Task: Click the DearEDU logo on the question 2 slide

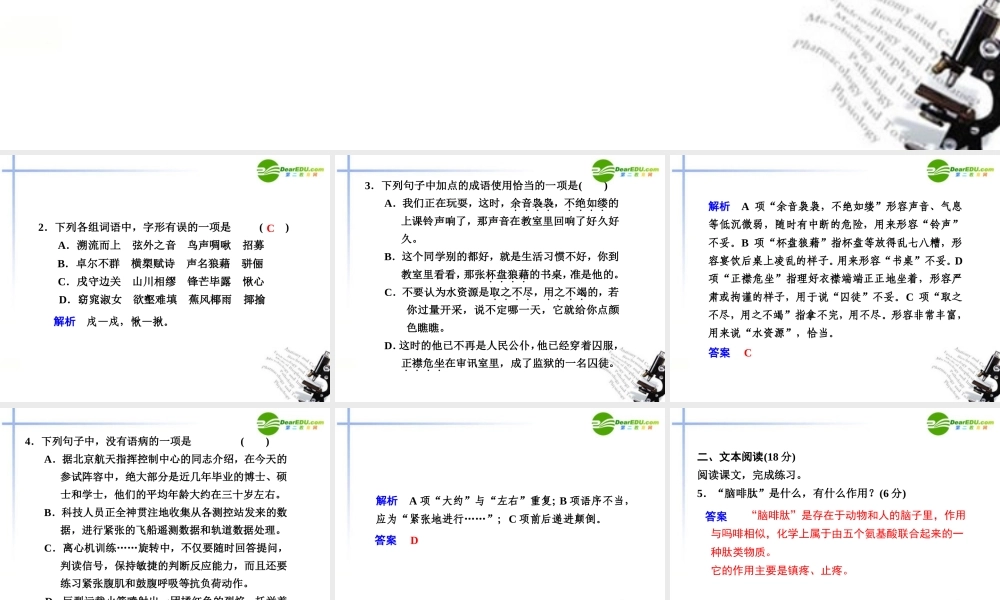Action: (290, 171)
